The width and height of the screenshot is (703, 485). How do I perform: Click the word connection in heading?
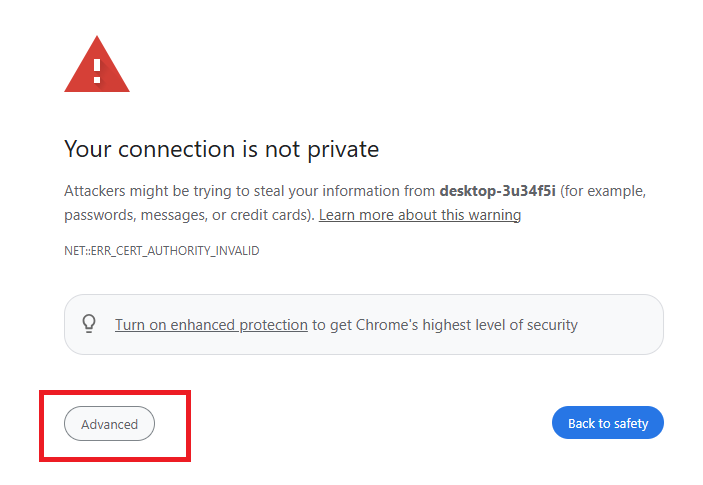176,150
